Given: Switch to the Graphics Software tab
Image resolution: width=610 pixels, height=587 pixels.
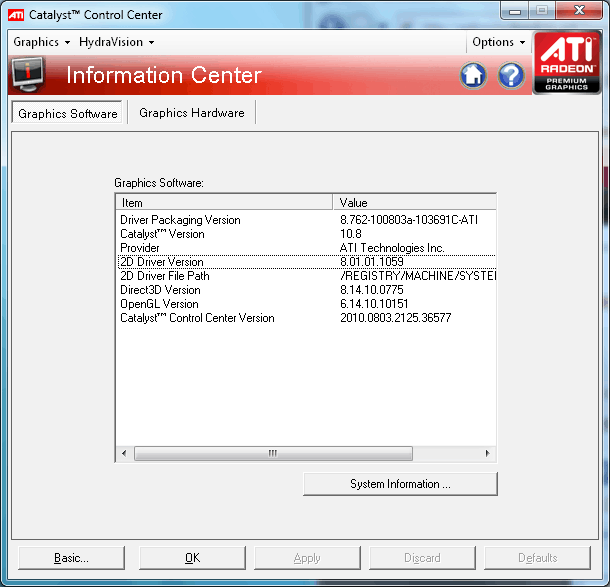Looking at the screenshot, I should click(x=67, y=113).
